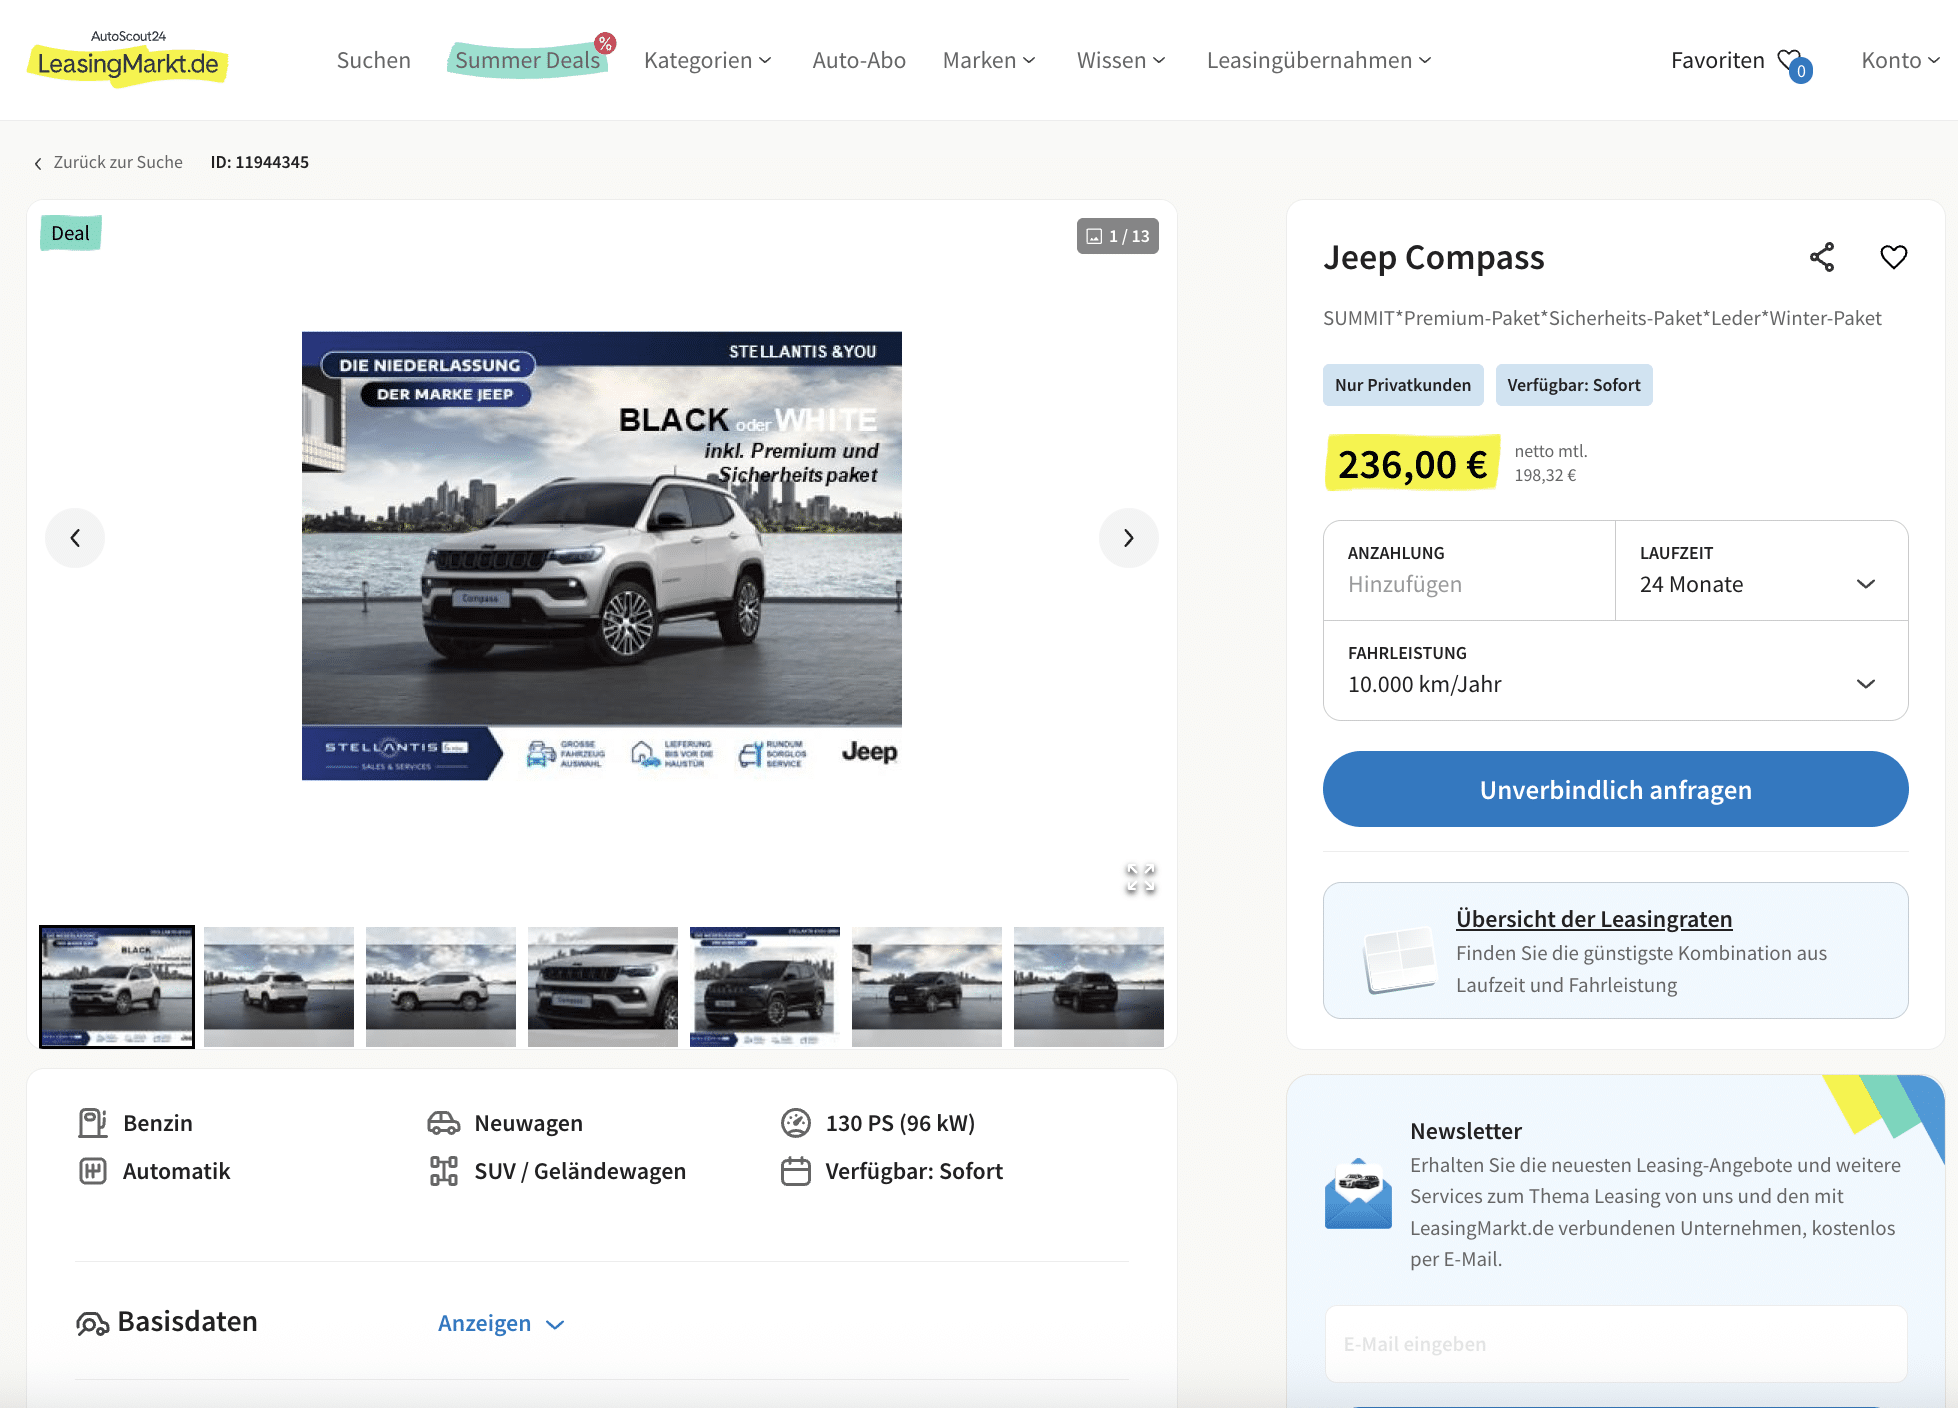
Task: Click the Newsletter envelope icon
Action: pyautogui.click(x=1358, y=1194)
